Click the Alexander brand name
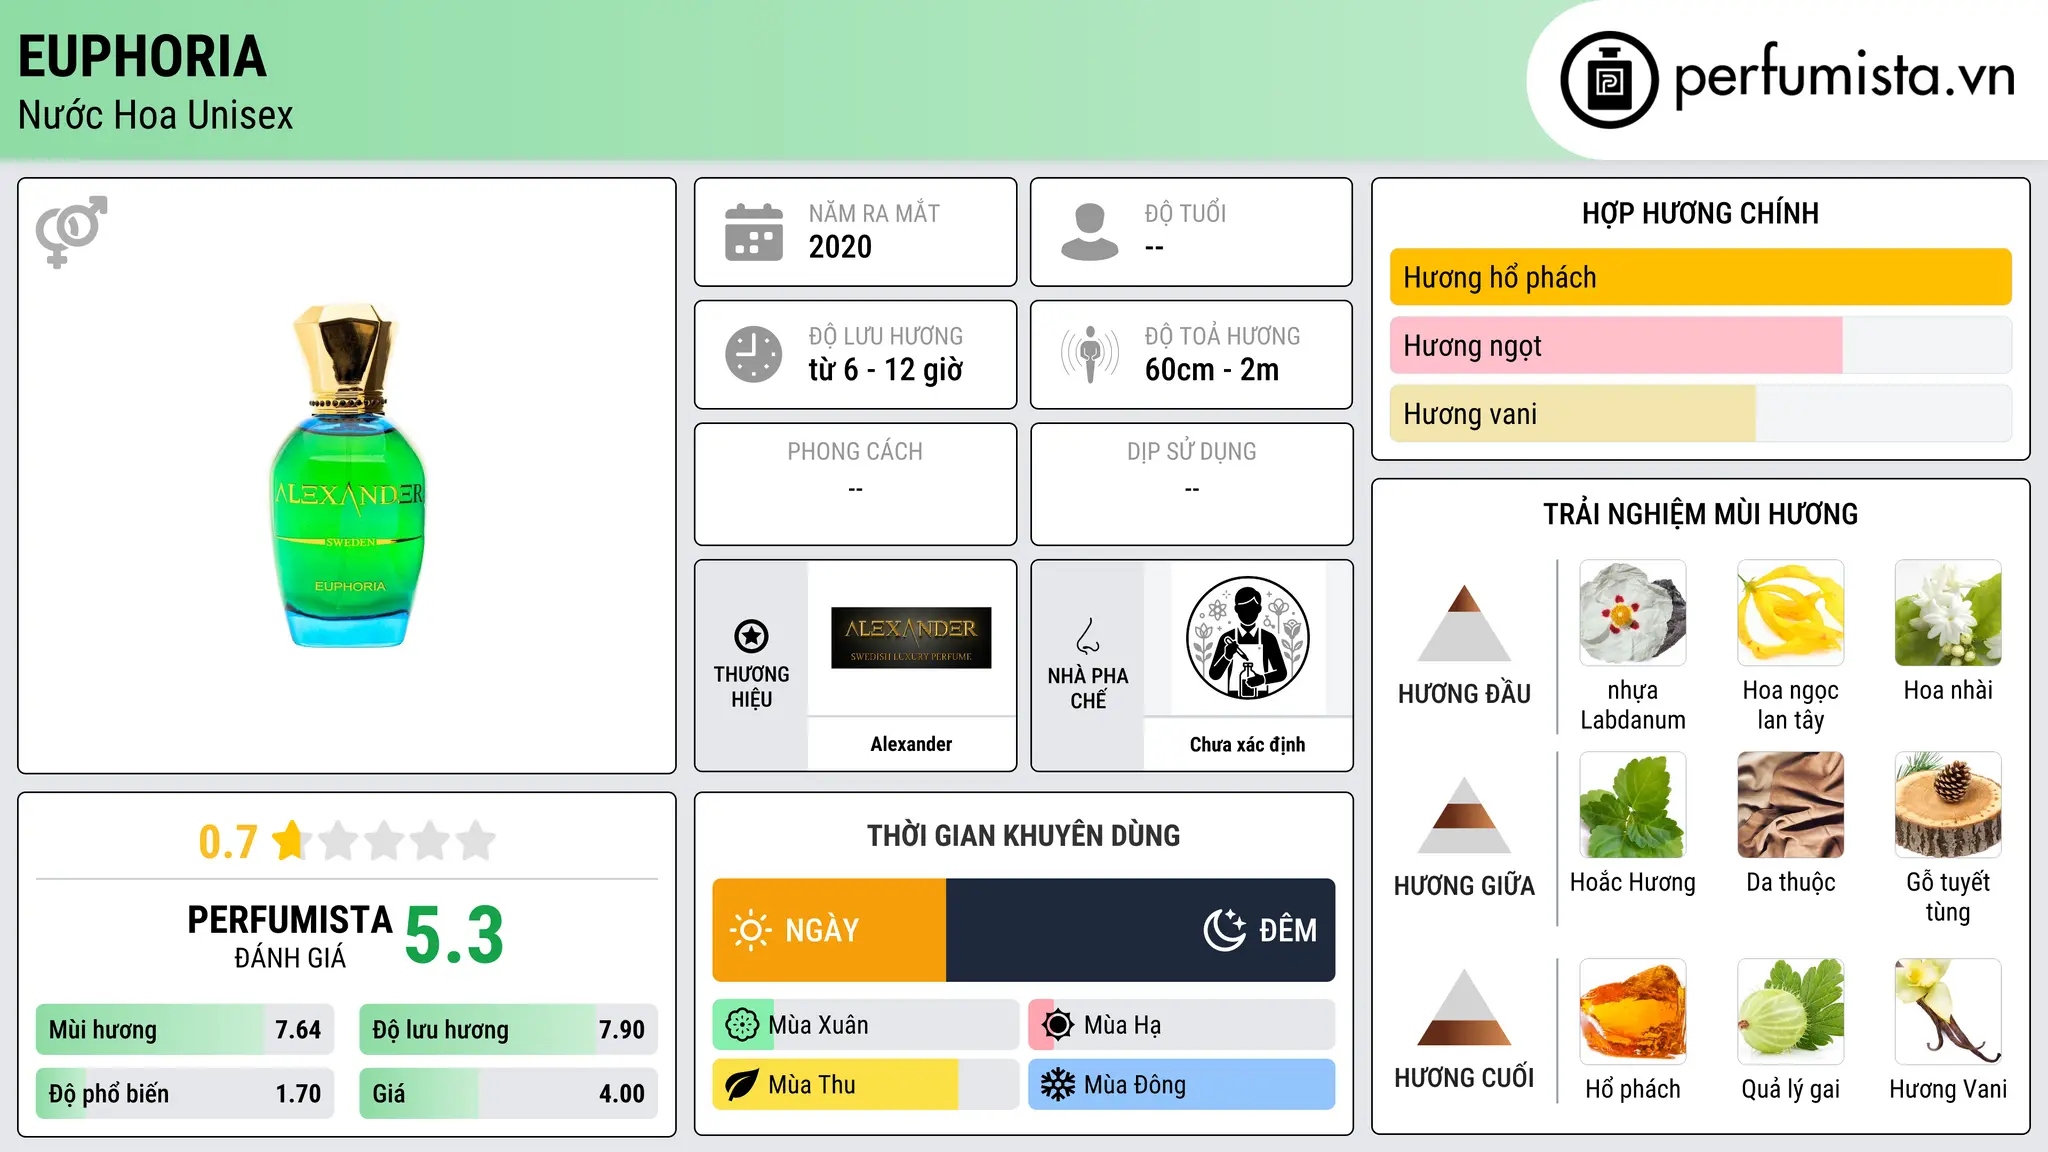The width and height of the screenshot is (2048, 1152). tap(911, 744)
